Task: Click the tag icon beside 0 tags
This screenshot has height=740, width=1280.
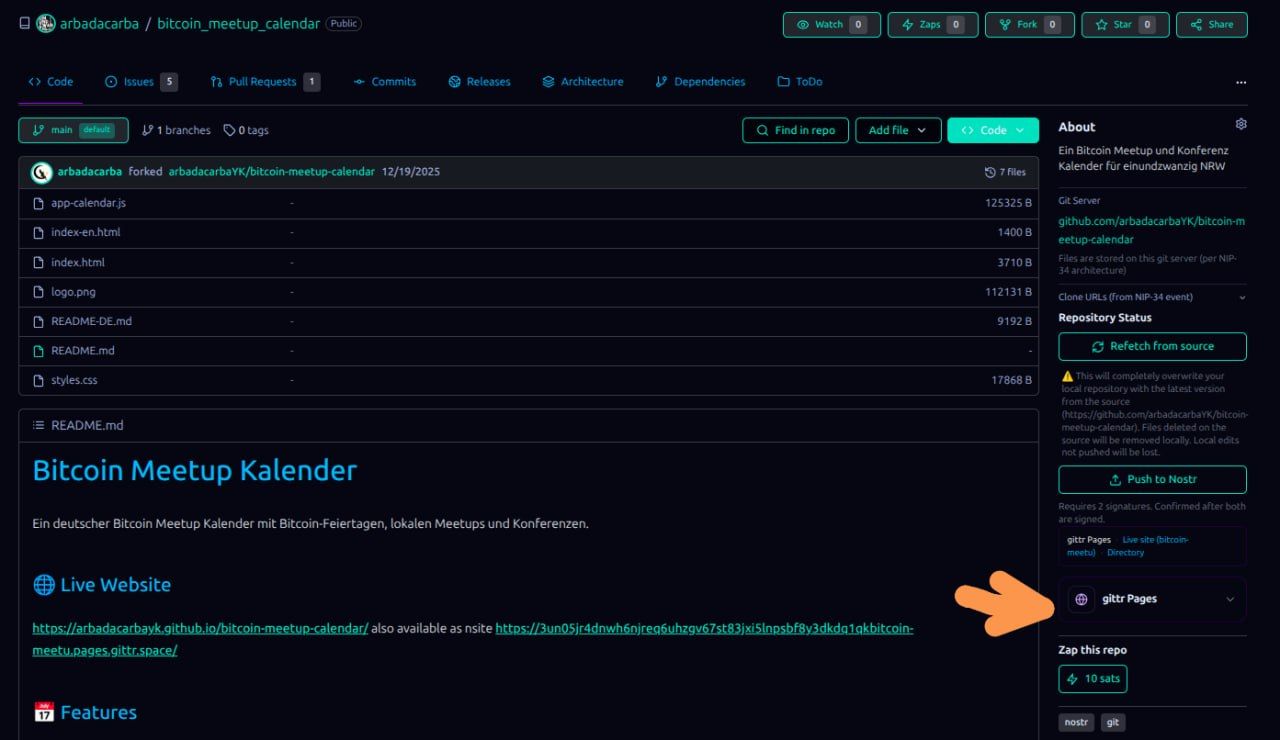Action: (229, 130)
